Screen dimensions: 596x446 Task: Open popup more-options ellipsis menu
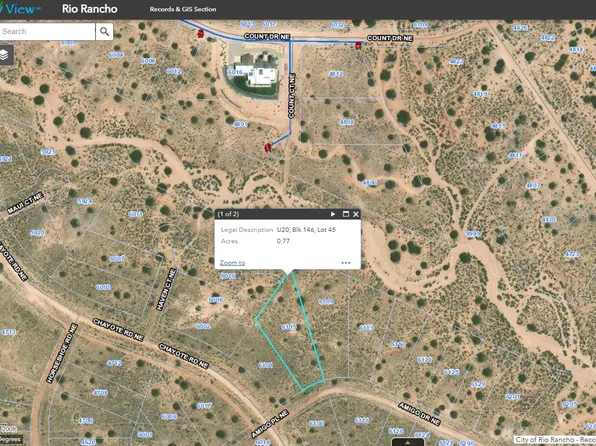(346, 263)
